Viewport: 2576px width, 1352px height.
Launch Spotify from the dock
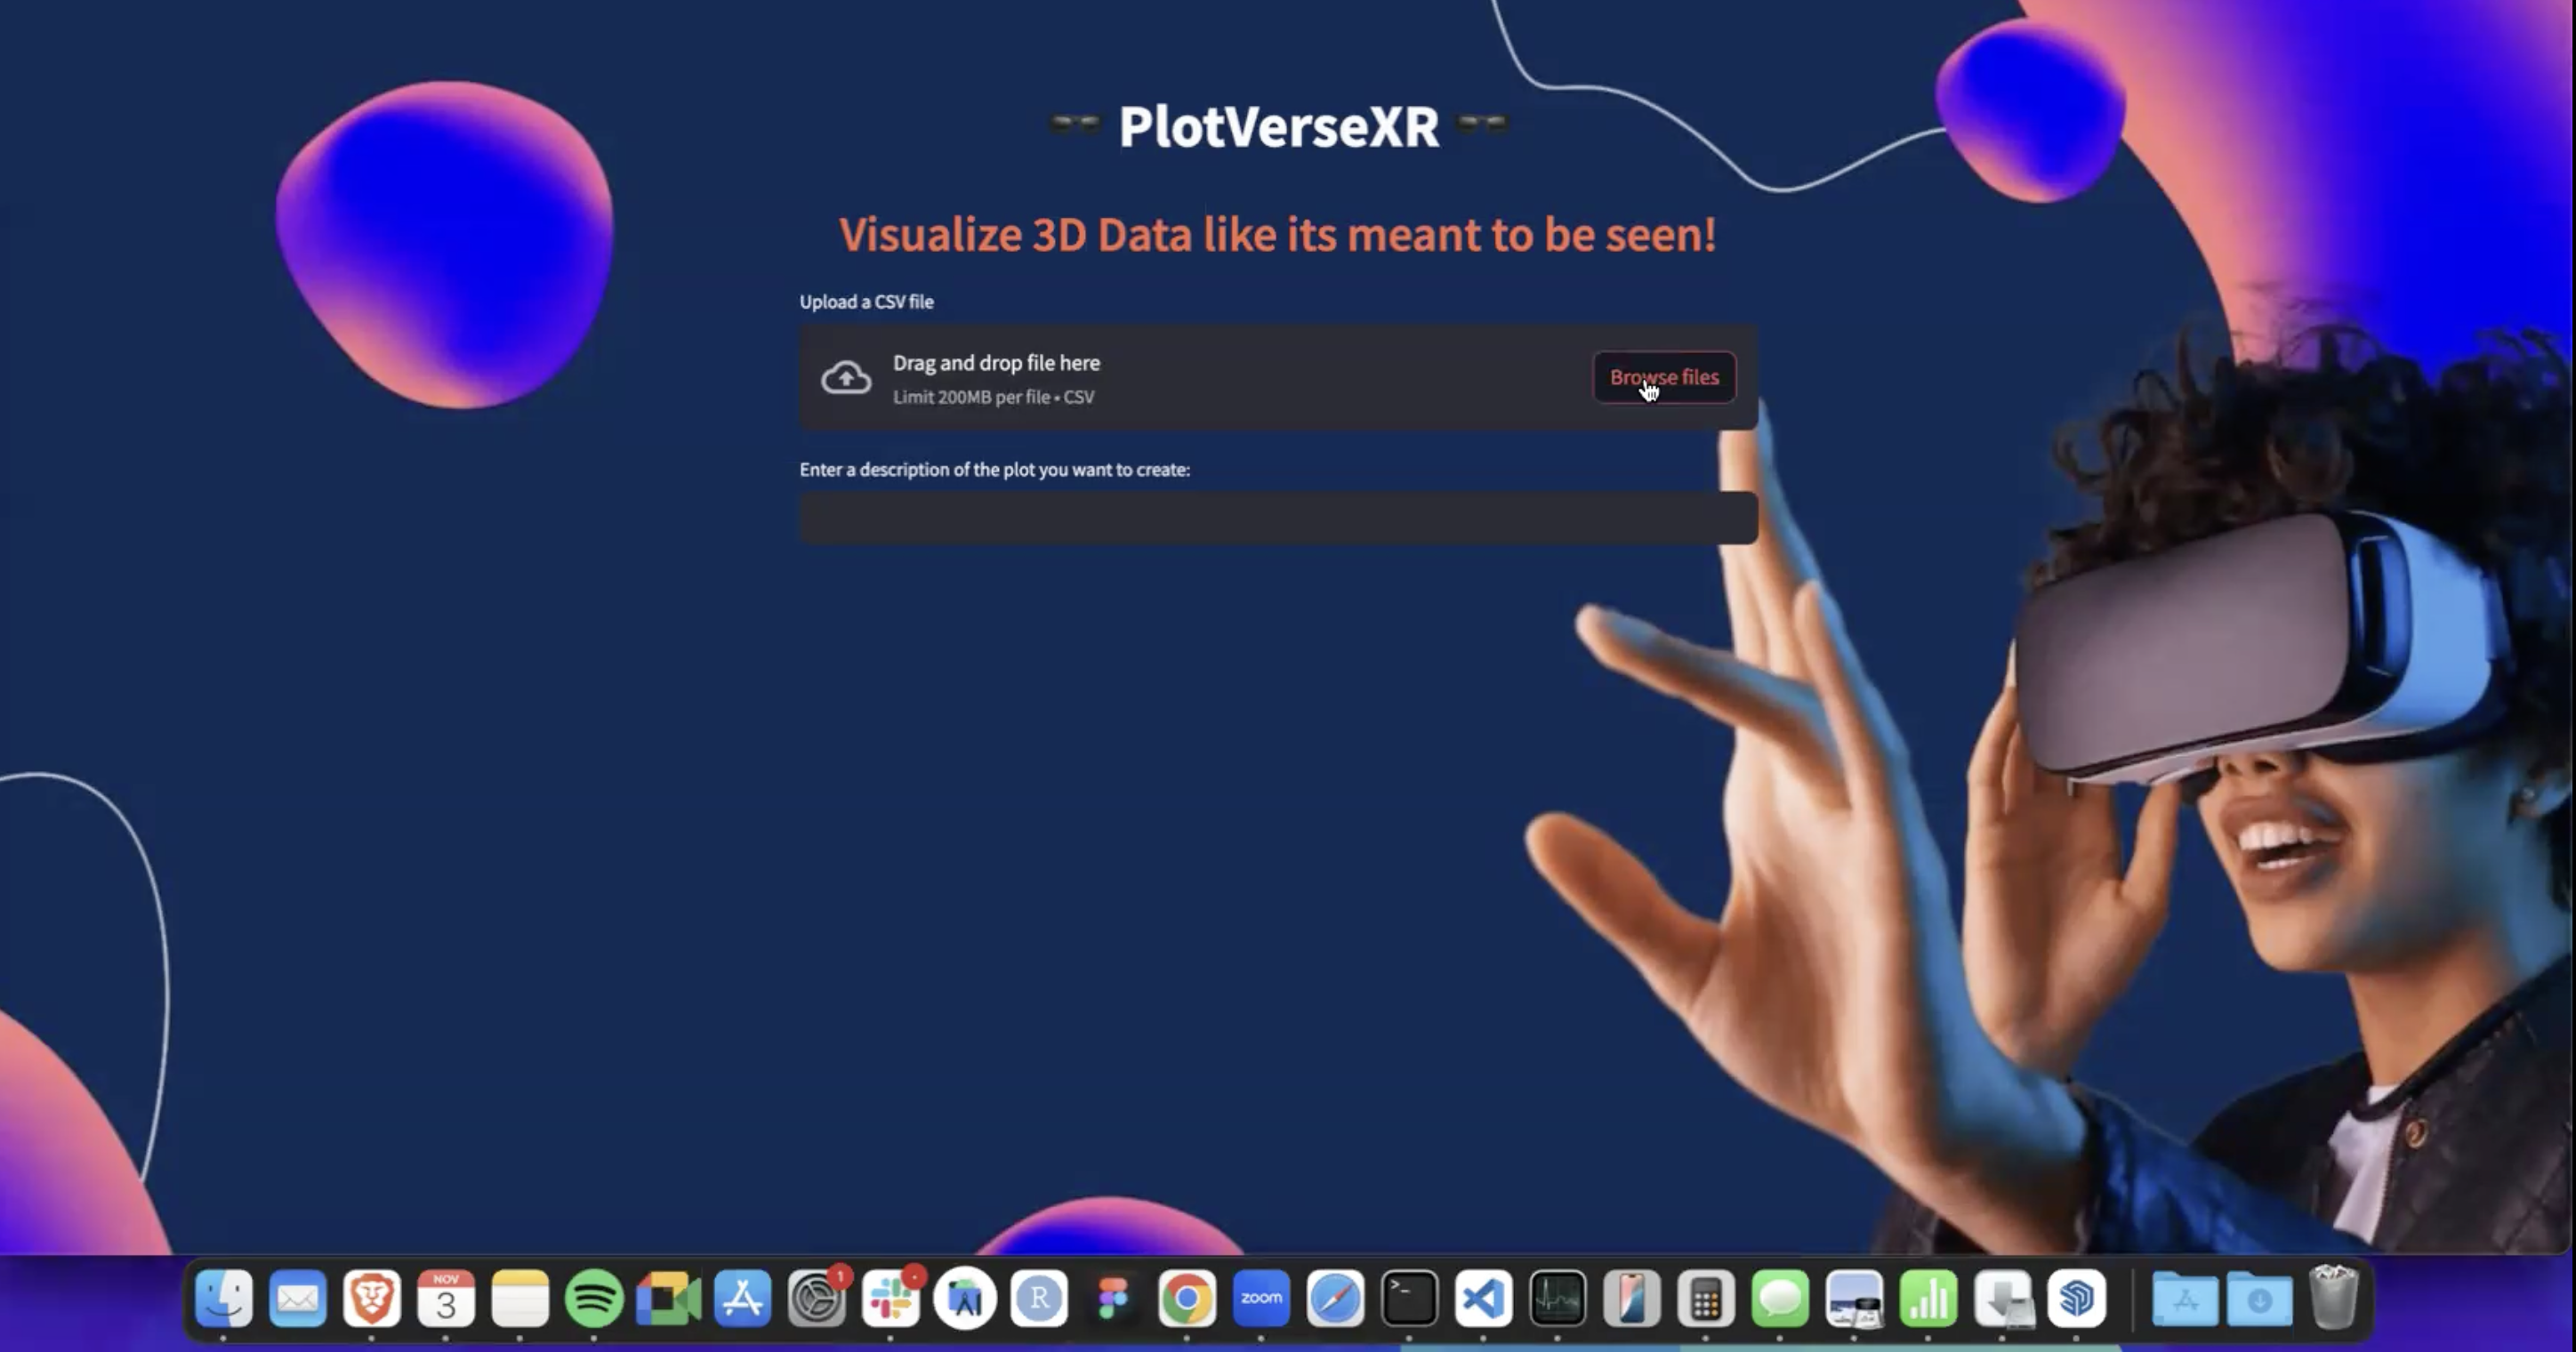point(594,1298)
